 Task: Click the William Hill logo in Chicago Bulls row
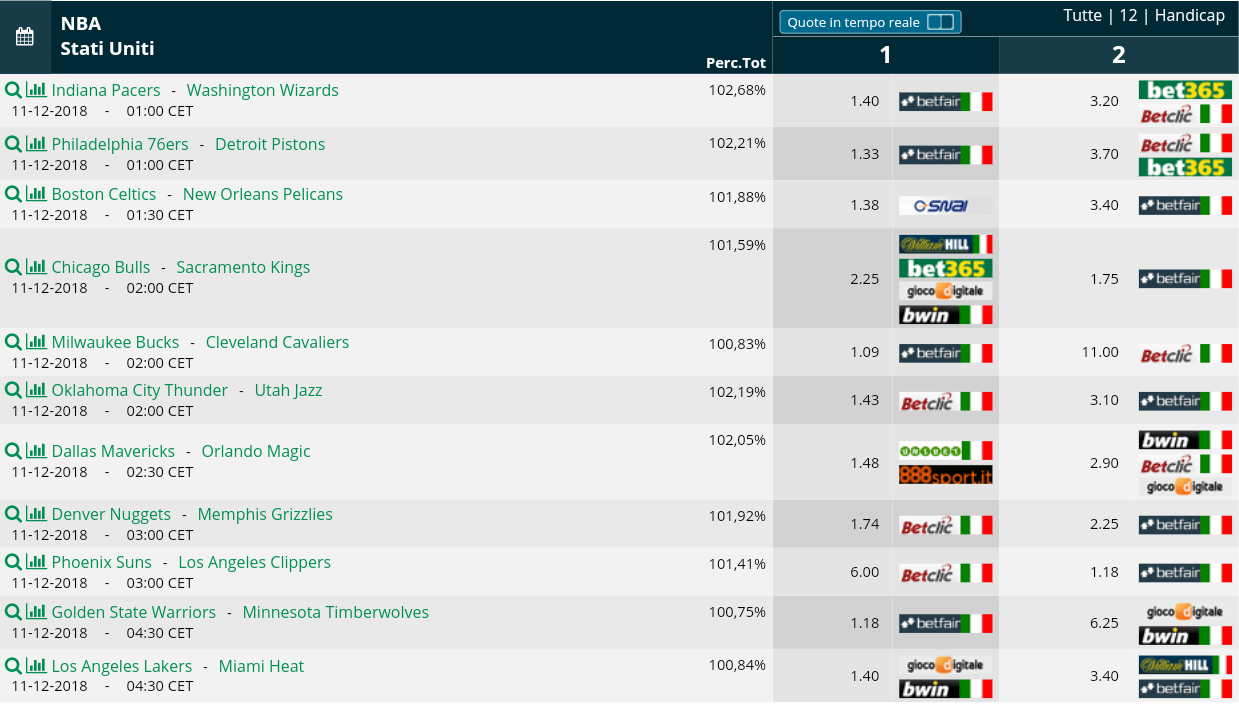tap(945, 244)
